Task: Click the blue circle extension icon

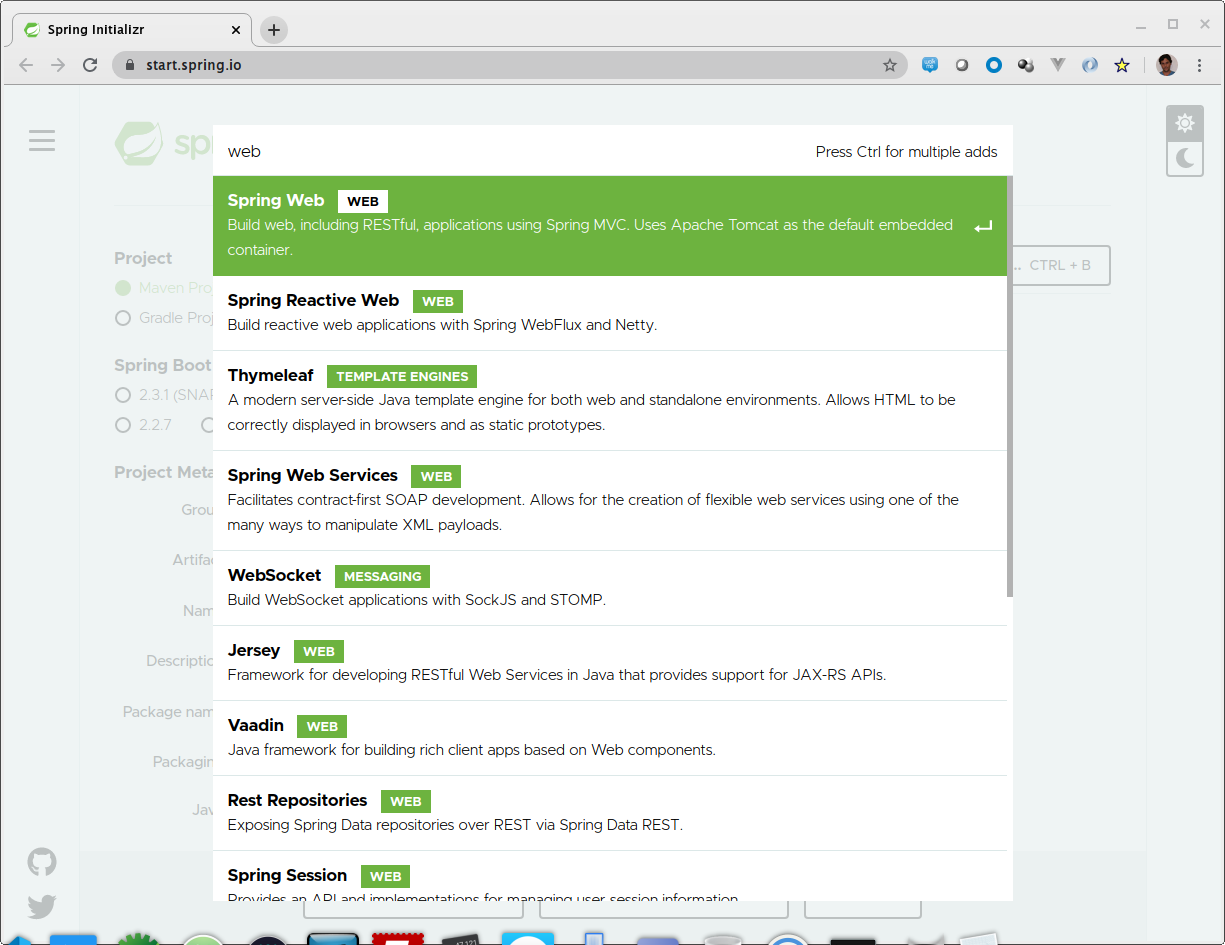Action: pos(993,65)
